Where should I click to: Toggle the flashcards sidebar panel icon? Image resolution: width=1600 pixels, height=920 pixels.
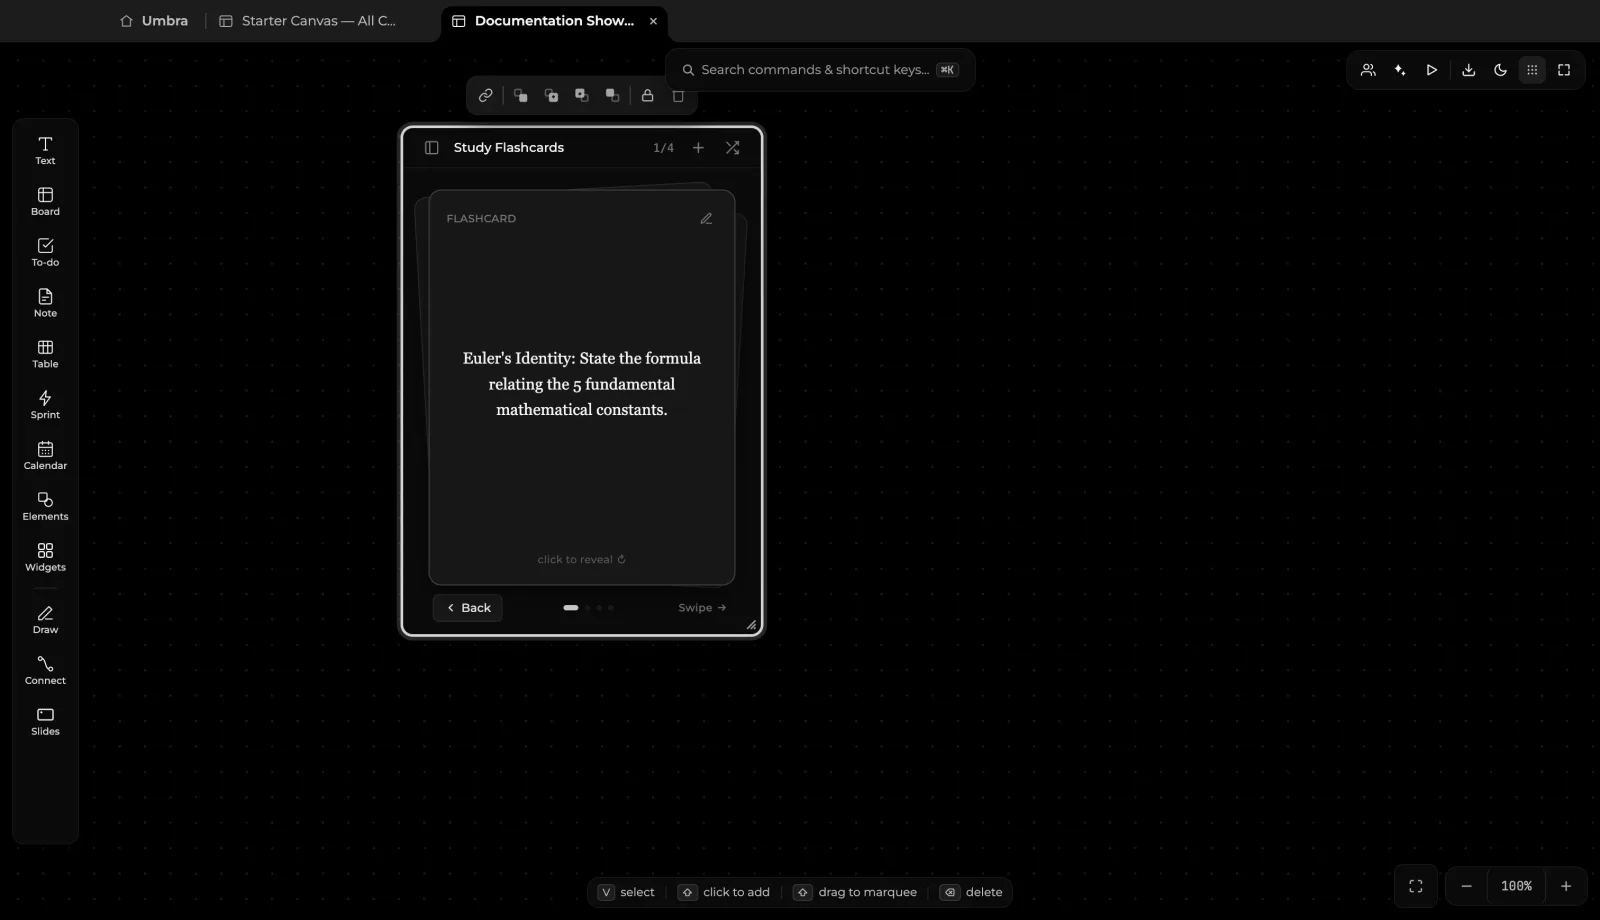point(432,147)
